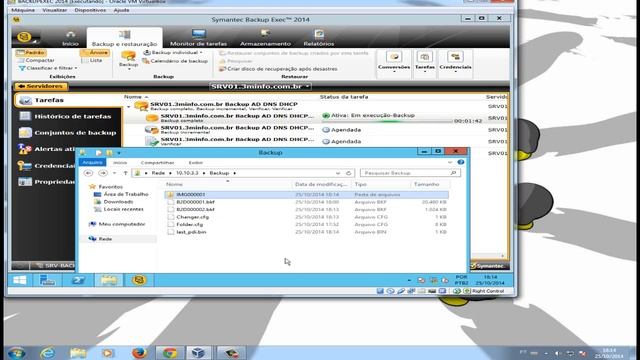Viewport: 640px width, 360px height.
Task: Click the Credenciais key icon in sidebar
Action: click(x=24, y=165)
